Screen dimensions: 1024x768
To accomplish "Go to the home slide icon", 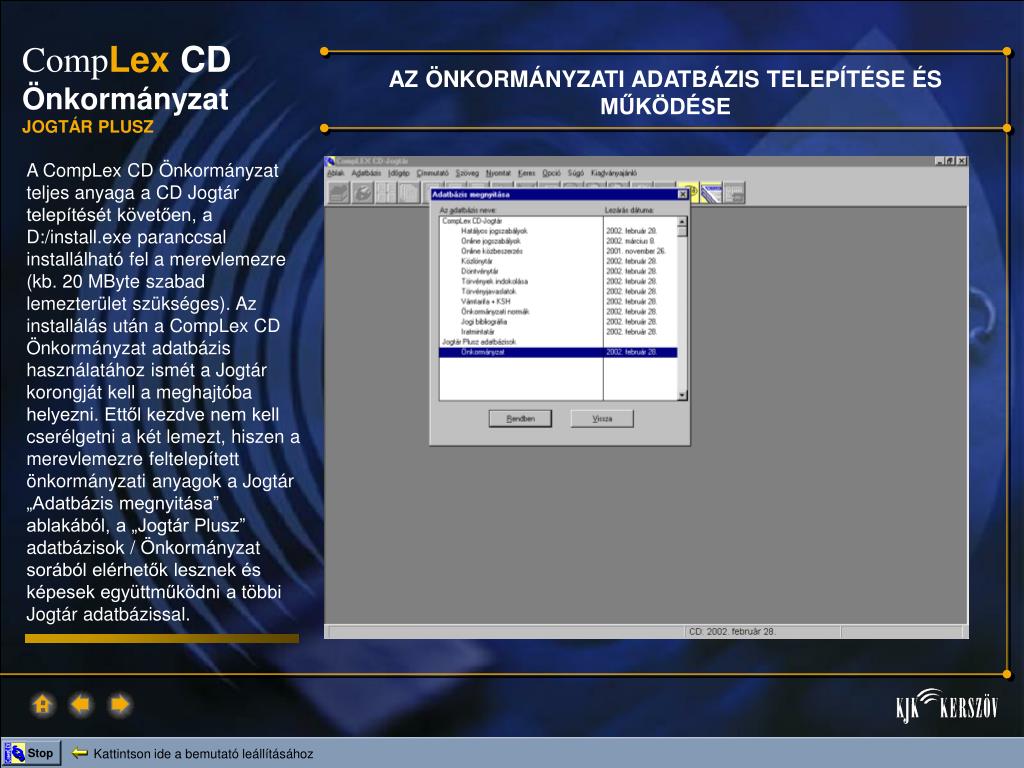I will coord(42,705).
